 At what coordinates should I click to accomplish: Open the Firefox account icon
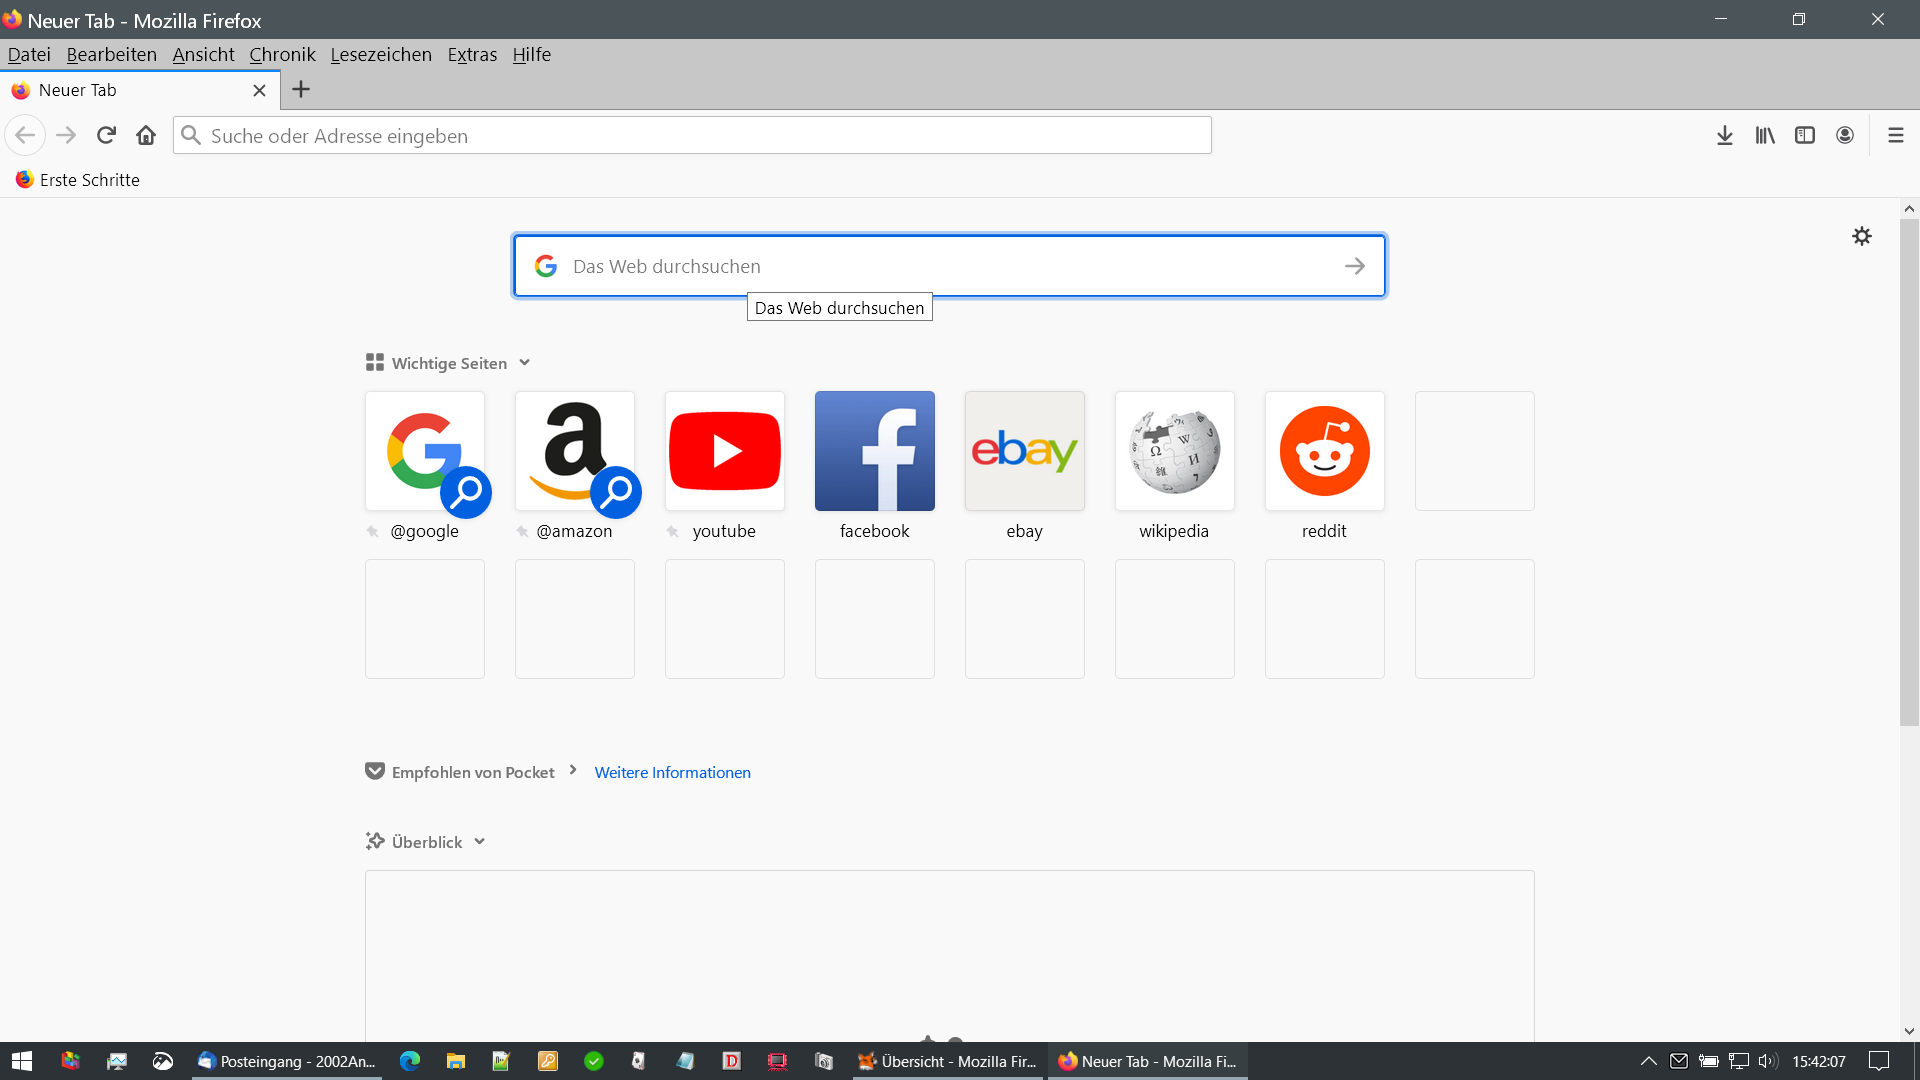tap(1845, 136)
